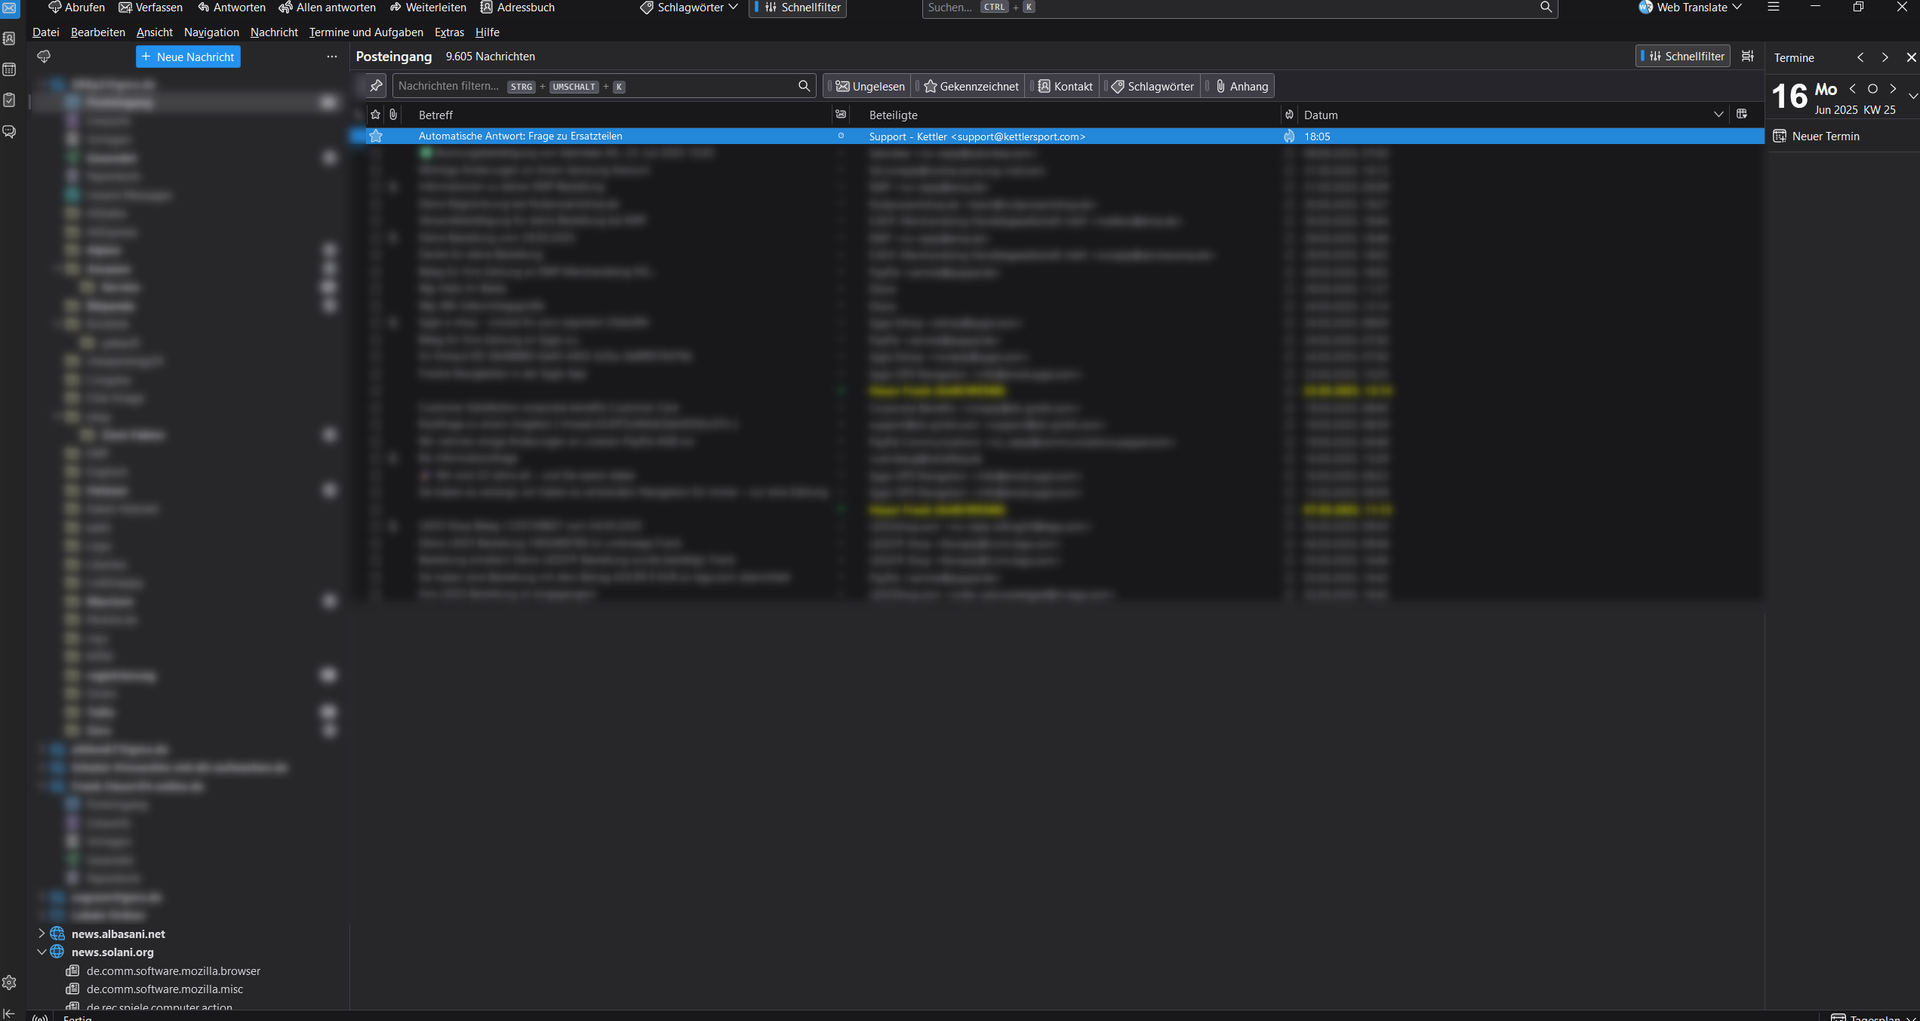This screenshot has width=1920, height=1021.
Task: Open Adressbuch from the toolbar
Action: point(518,7)
